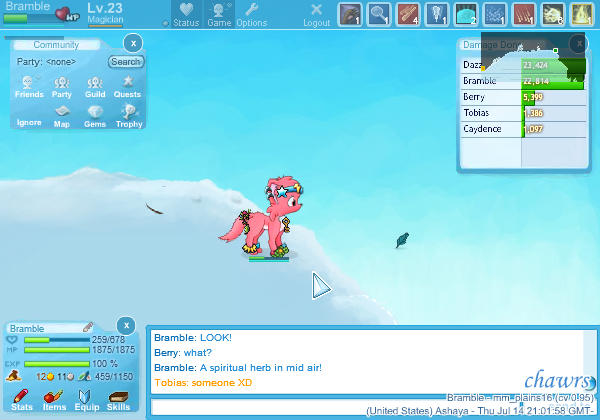Screen dimensions: 600x420
Task: Use the cyan dome shield skill showing 2
Action: pyautogui.click(x=466, y=15)
